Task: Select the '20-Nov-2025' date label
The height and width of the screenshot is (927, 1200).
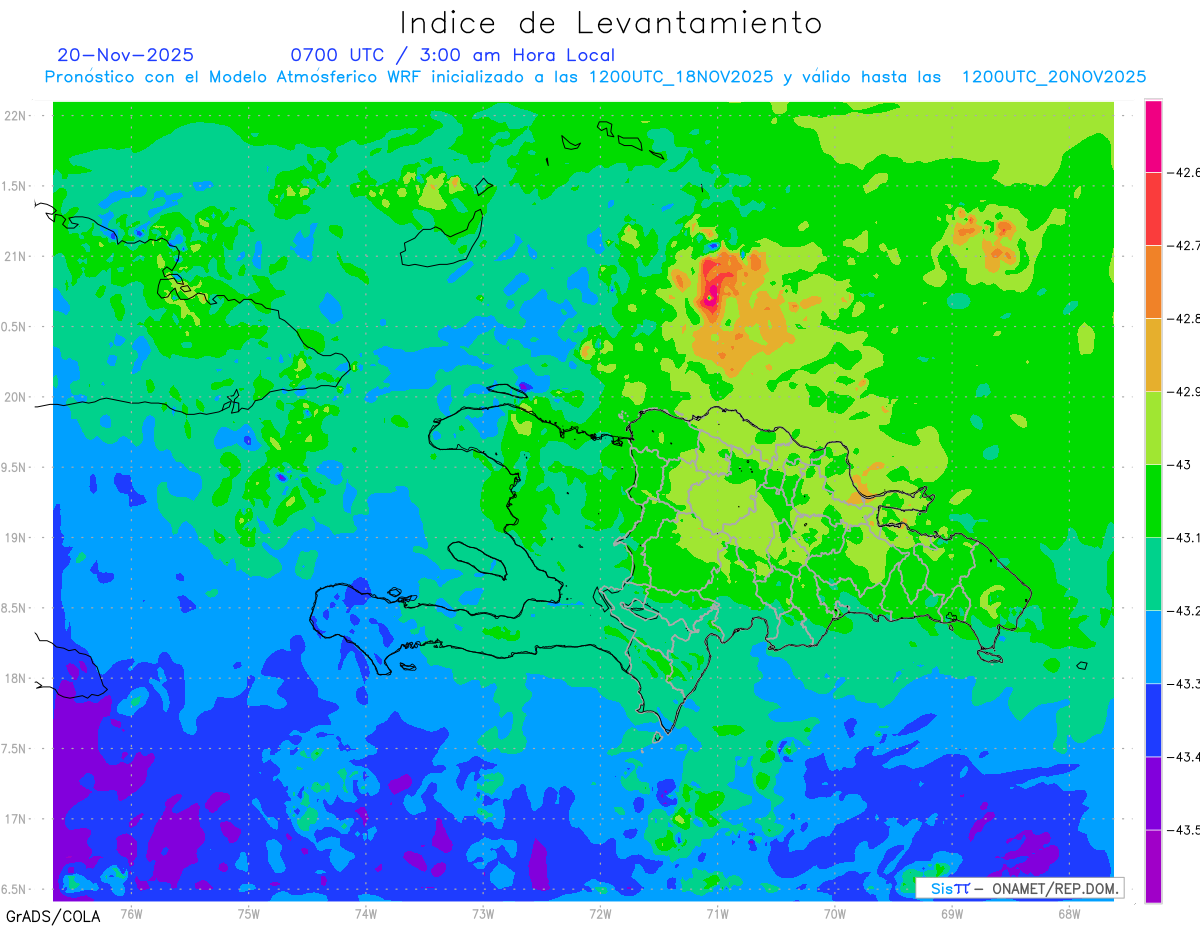Action: 126,55
